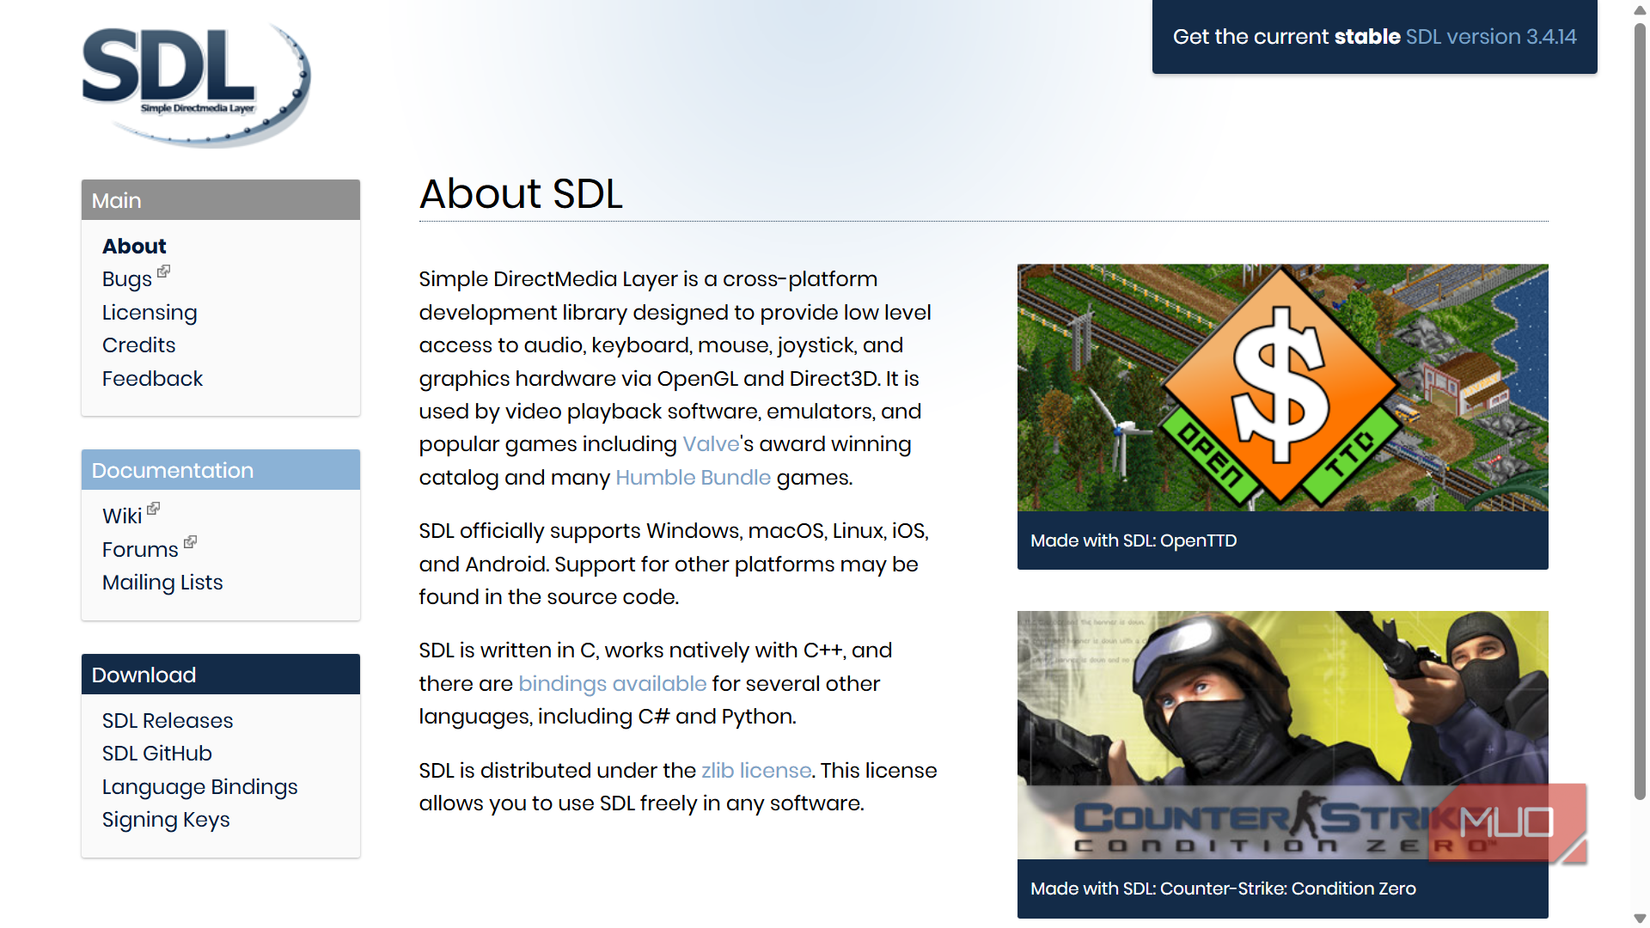Open the bindings available link
1650x928 pixels.
click(612, 684)
